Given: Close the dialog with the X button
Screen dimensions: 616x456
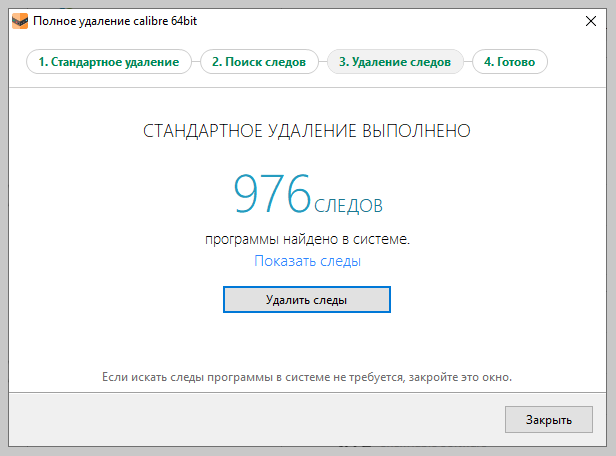Looking at the screenshot, I should point(591,21).
